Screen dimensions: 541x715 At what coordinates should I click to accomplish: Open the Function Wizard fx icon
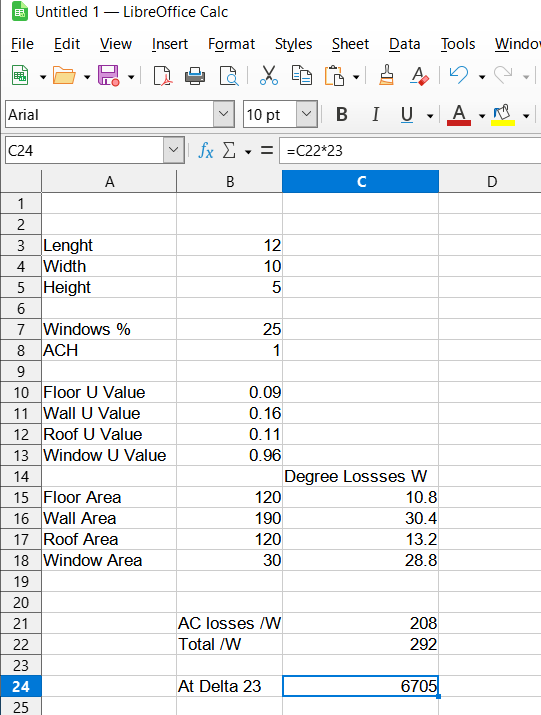[206, 150]
